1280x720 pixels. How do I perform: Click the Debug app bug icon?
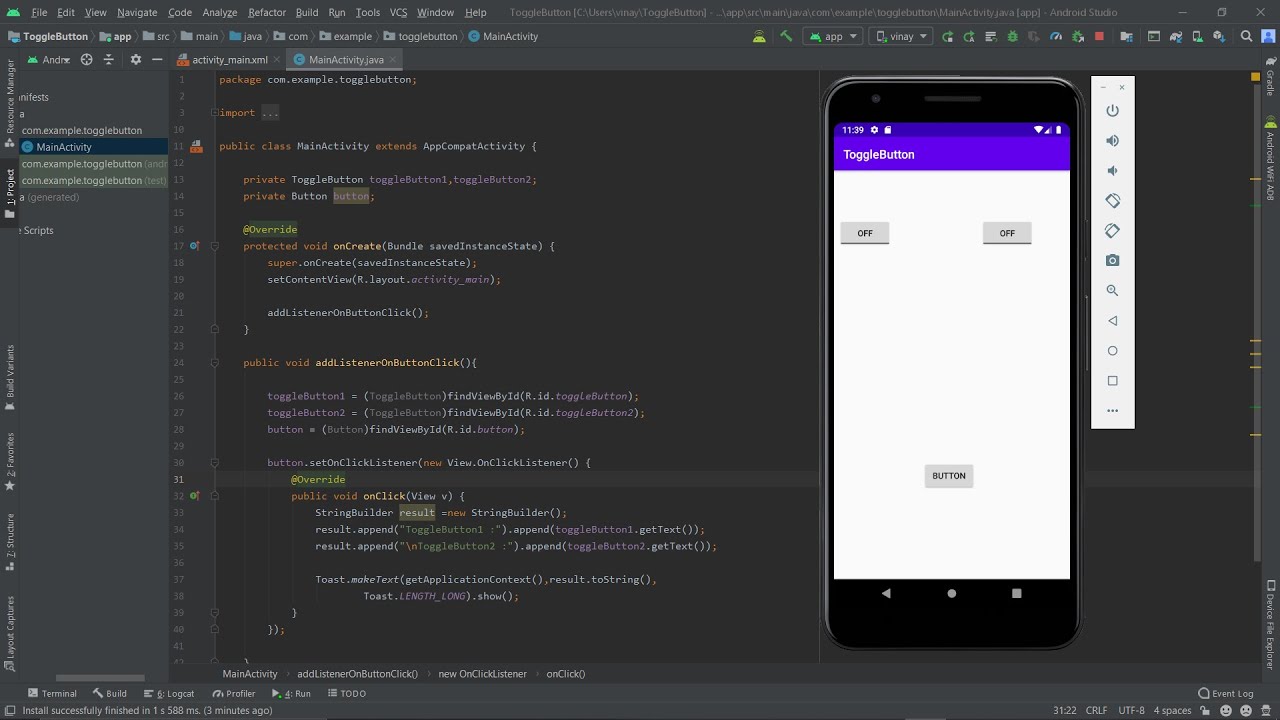tap(1012, 36)
